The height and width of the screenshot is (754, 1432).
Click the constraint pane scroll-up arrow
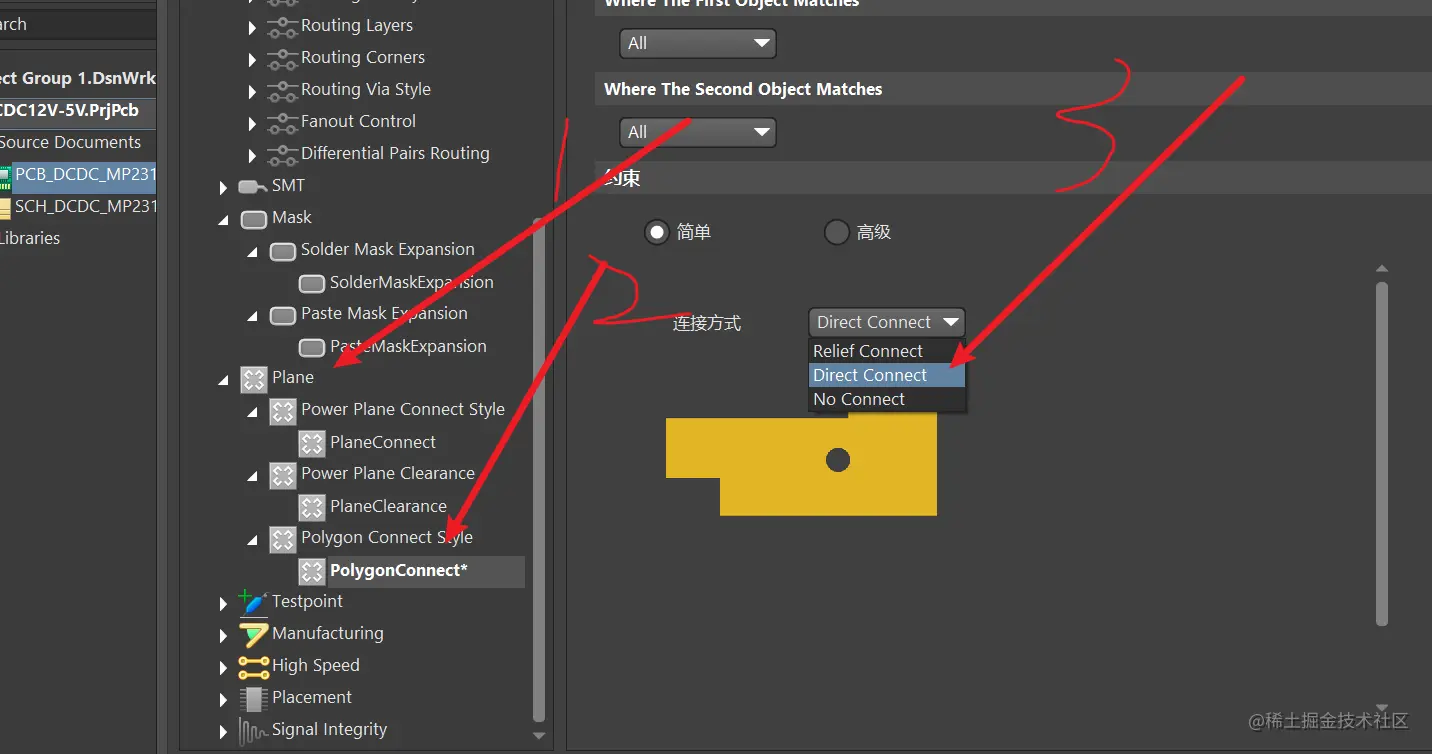click(x=1382, y=269)
